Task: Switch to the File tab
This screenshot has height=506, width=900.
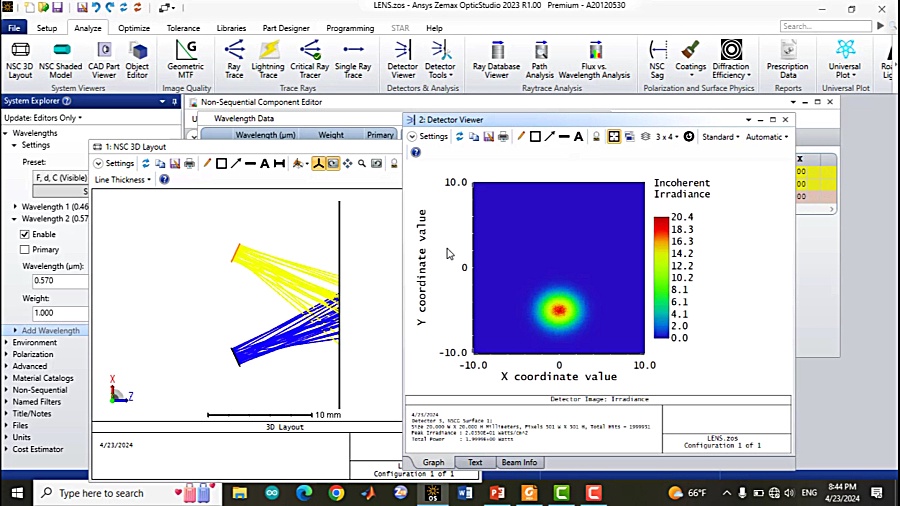Action: [x=14, y=28]
